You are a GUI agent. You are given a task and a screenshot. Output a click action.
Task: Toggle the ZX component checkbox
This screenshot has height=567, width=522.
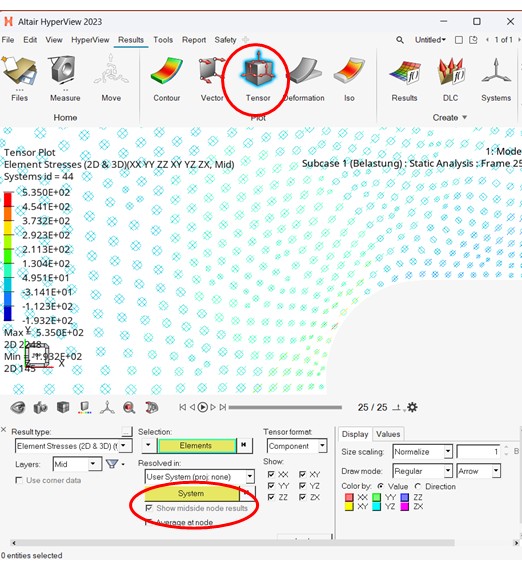pyautogui.click(x=303, y=497)
